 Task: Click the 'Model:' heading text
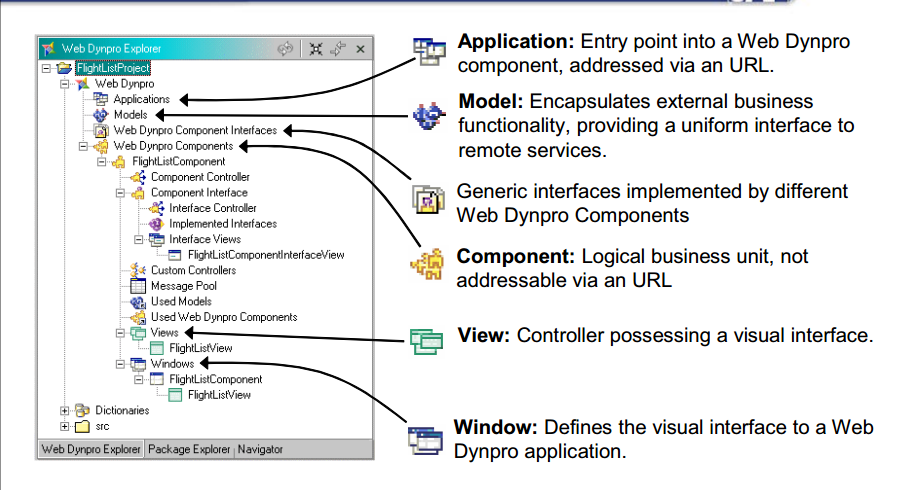(490, 101)
